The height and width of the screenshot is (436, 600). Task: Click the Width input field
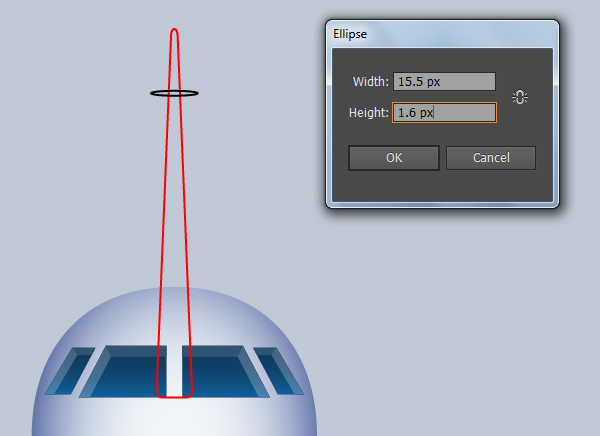click(444, 82)
